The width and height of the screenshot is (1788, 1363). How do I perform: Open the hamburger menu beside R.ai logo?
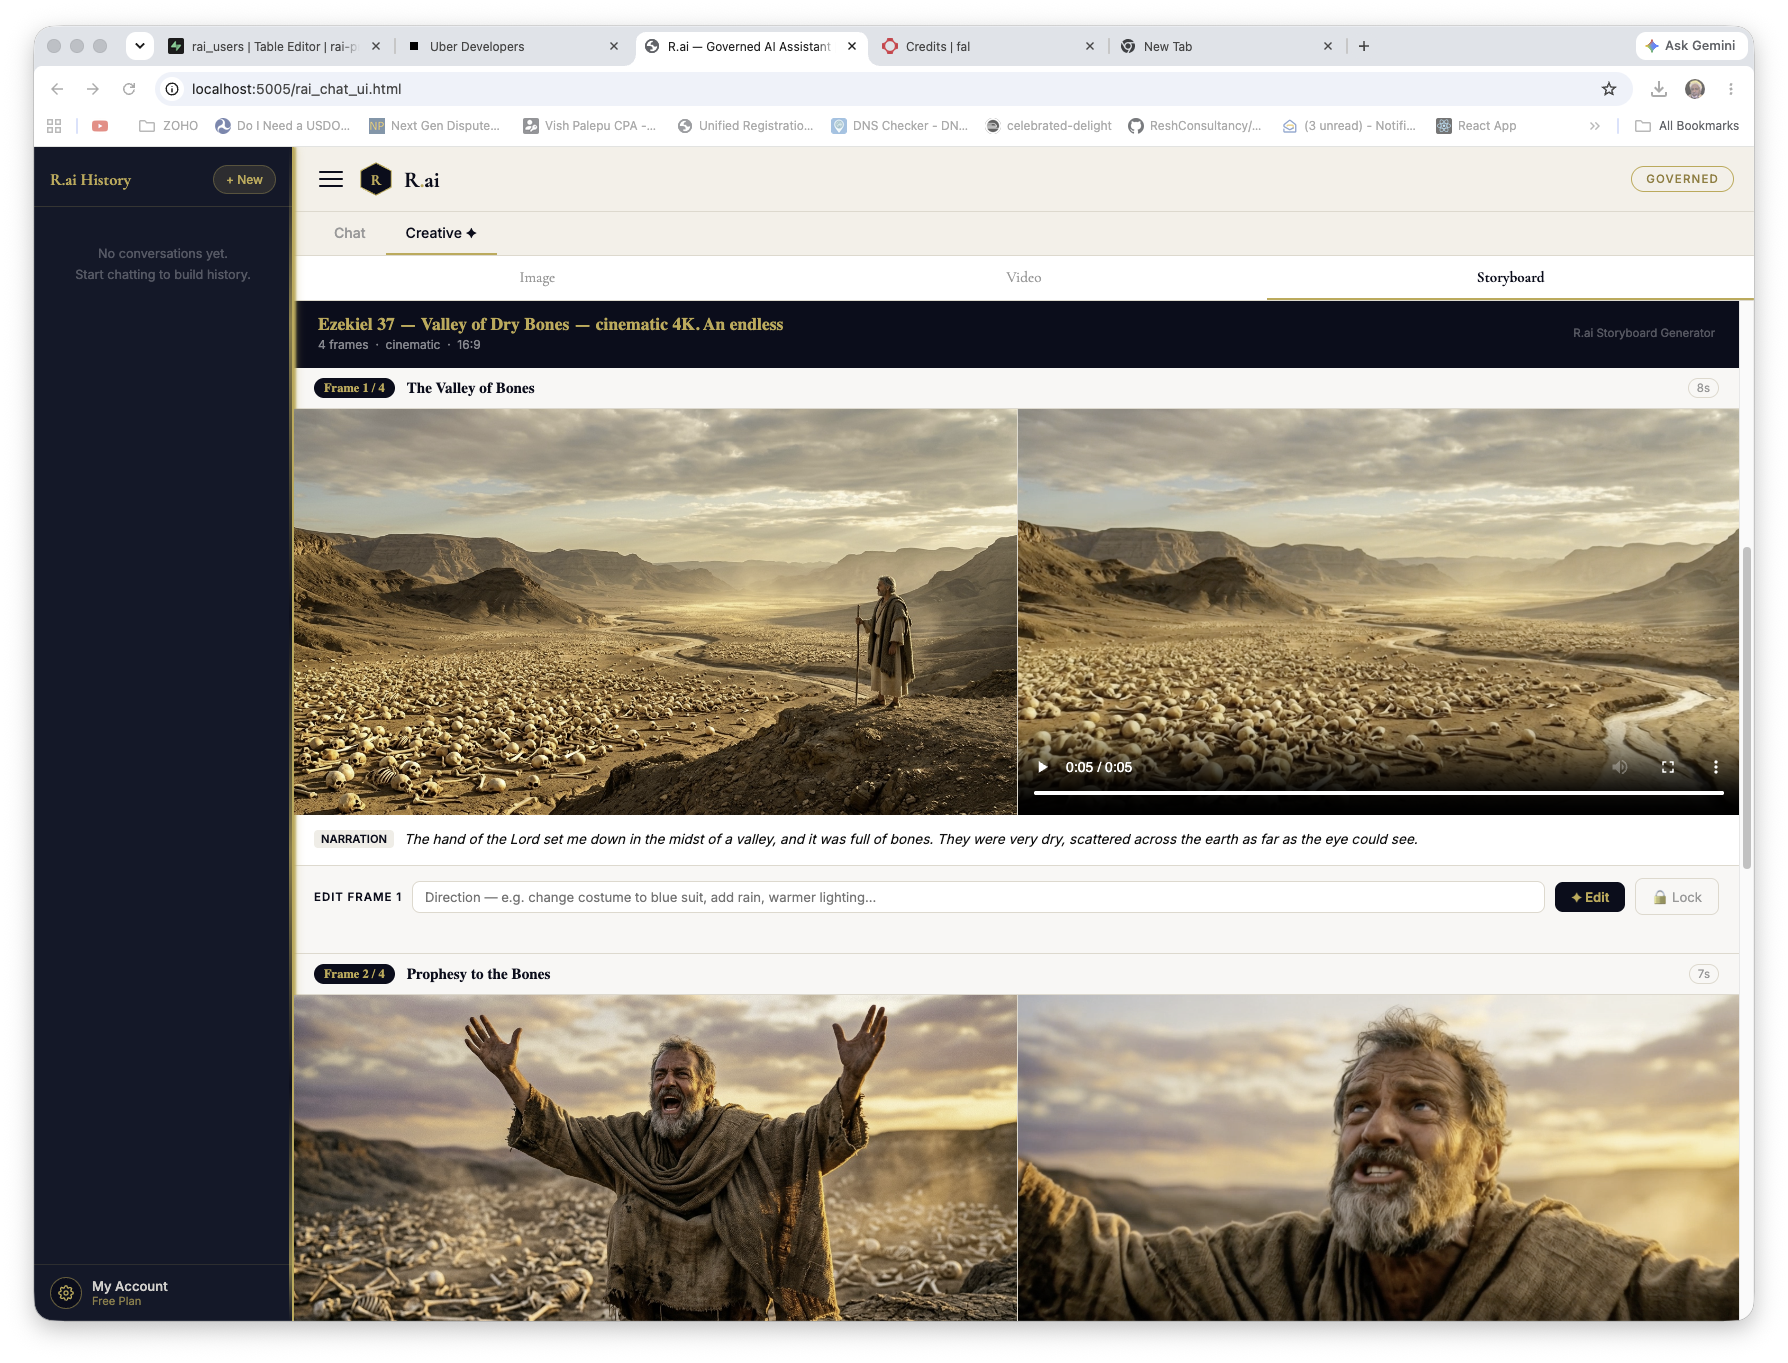(x=331, y=180)
